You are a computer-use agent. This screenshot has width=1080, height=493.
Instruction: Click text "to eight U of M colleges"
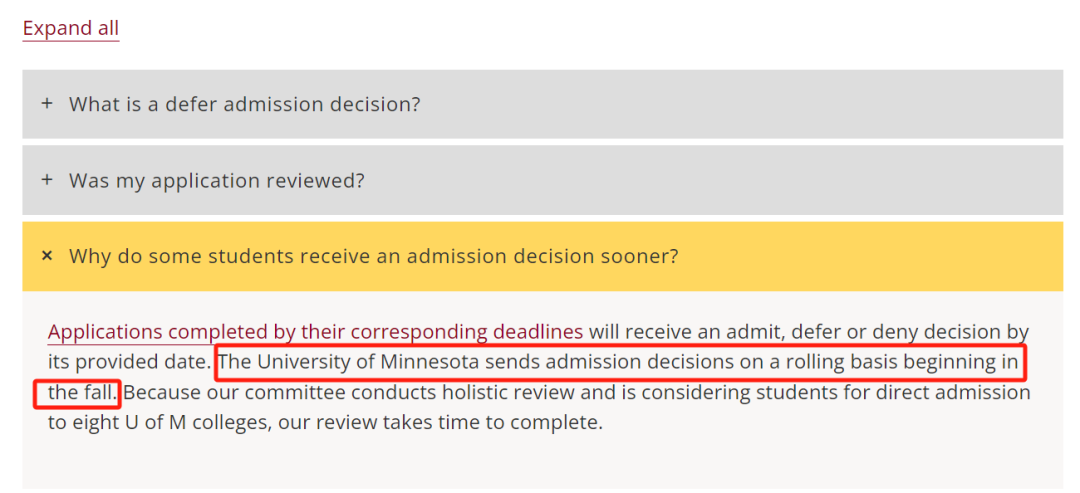(x=155, y=422)
